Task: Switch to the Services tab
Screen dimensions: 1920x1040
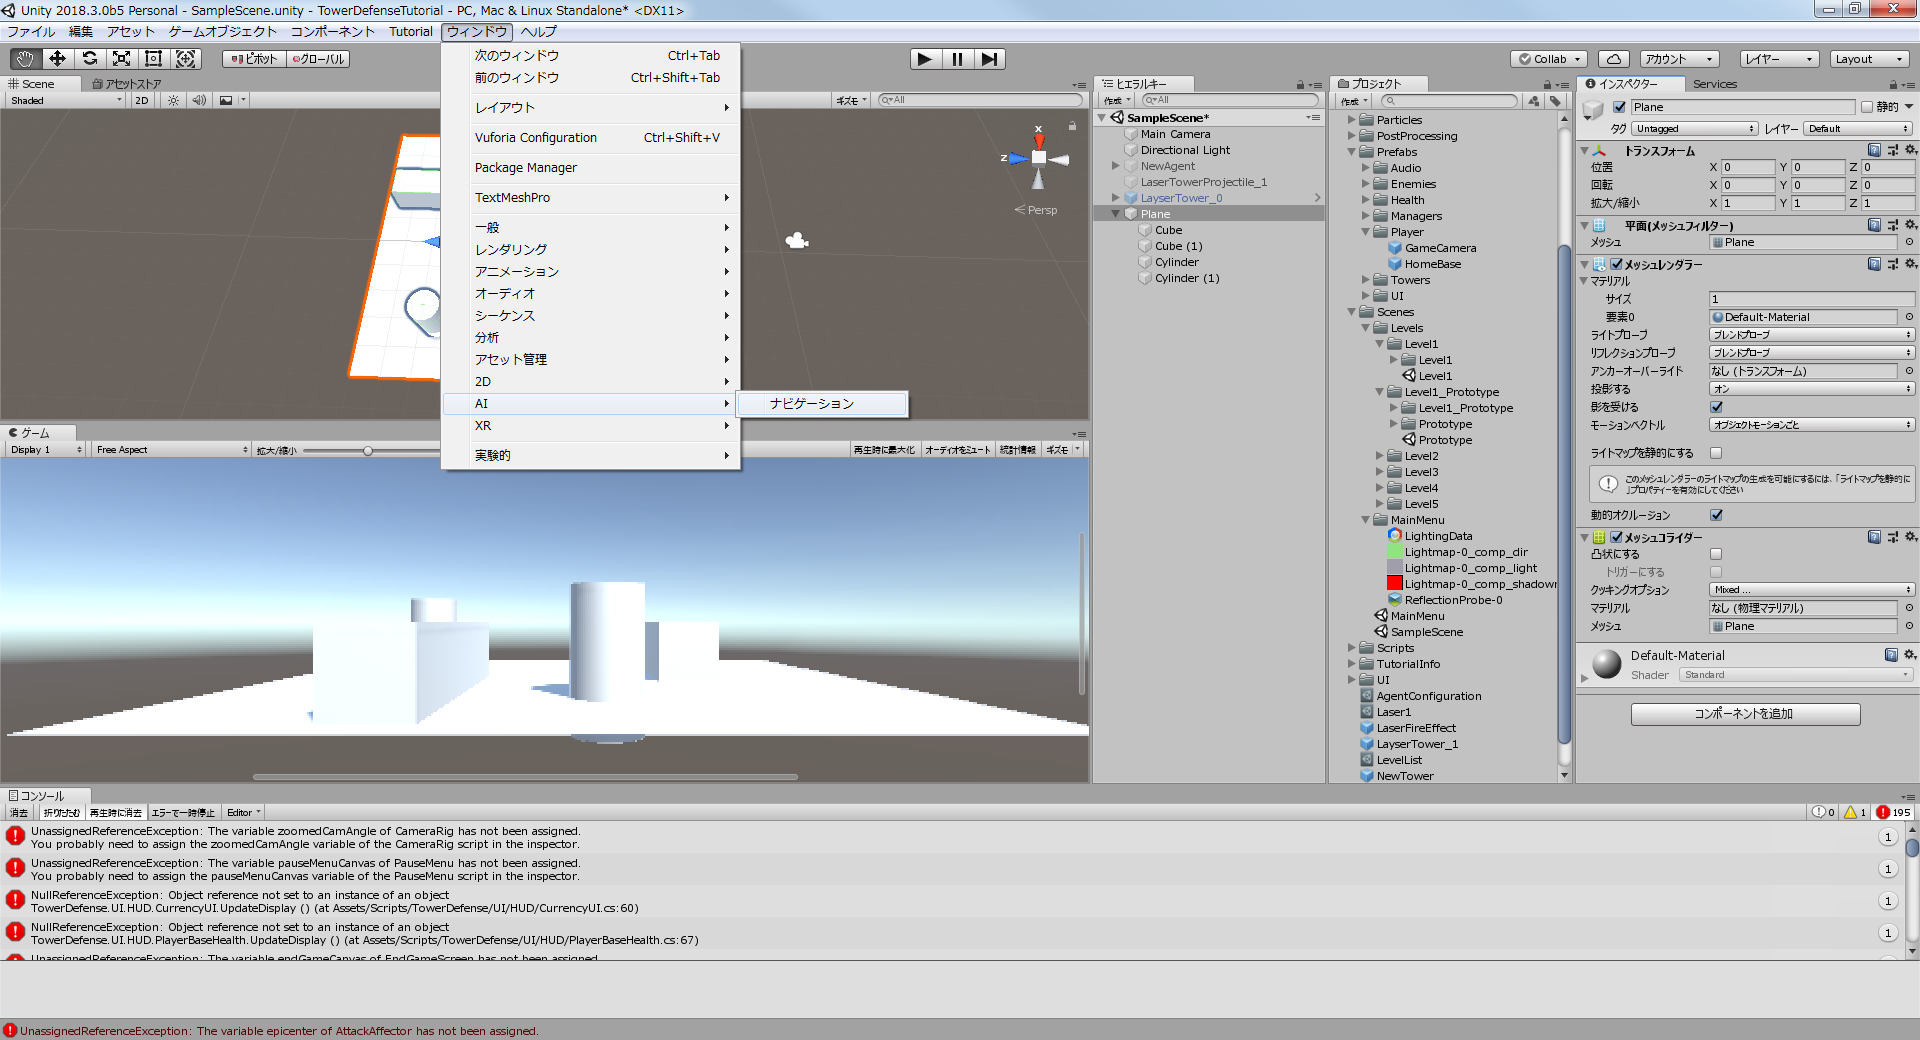Action: coord(1714,84)
